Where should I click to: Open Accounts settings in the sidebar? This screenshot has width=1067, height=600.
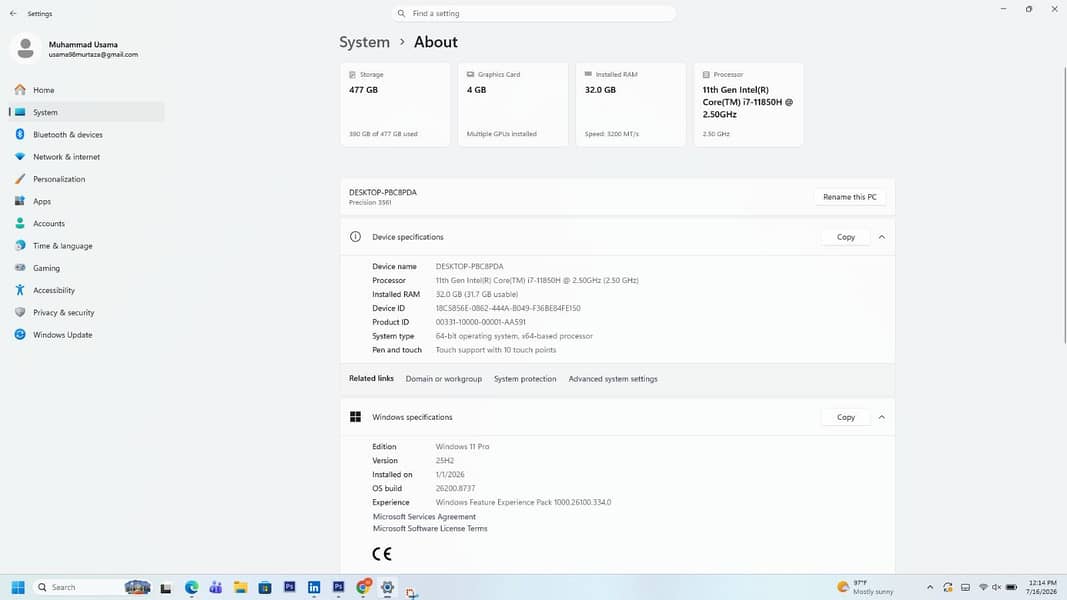(86, 223)
